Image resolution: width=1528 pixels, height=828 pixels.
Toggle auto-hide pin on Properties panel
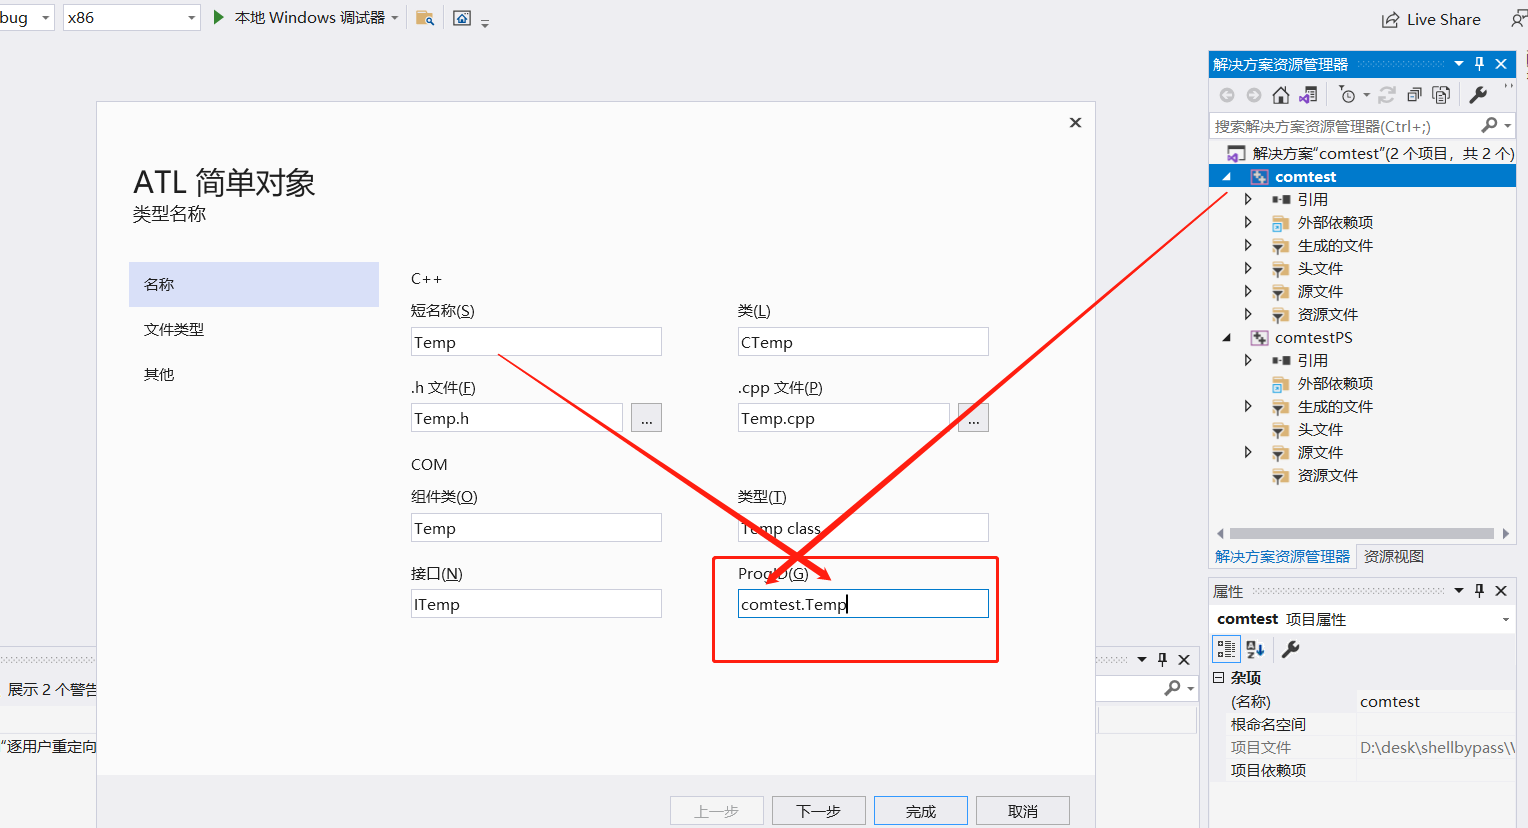coord(1480,591)
